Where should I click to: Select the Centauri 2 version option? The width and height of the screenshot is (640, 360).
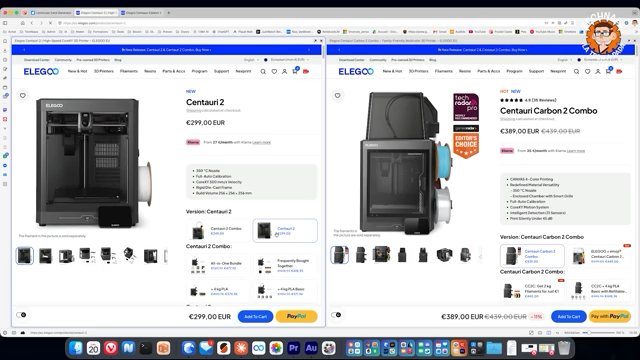pyautogui.click(x=285, y=231)
